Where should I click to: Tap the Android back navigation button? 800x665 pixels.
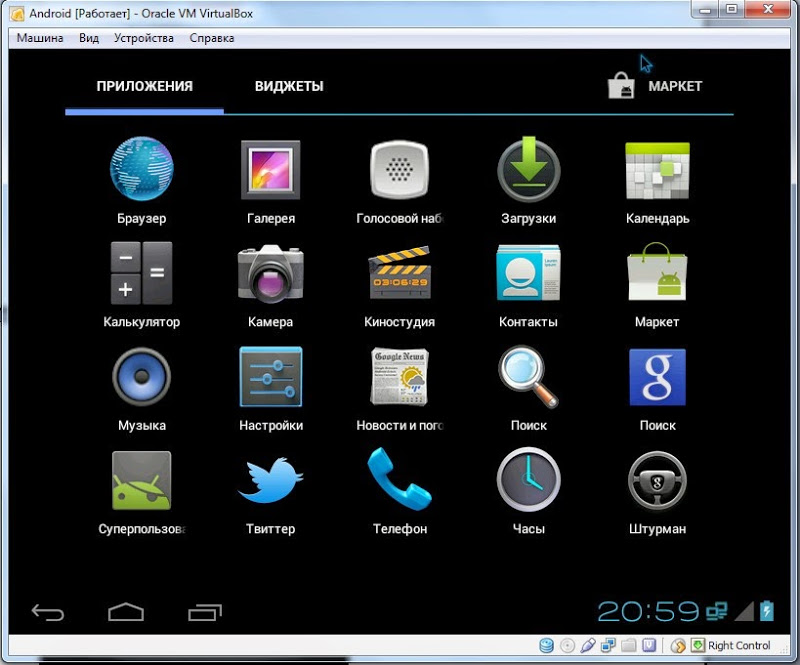(48, 612)
